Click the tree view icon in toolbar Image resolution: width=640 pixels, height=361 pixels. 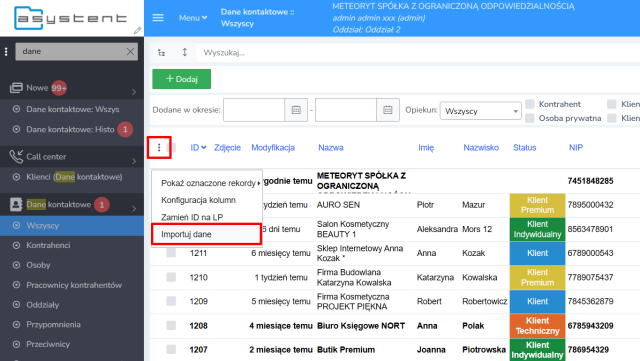(162, 53)
